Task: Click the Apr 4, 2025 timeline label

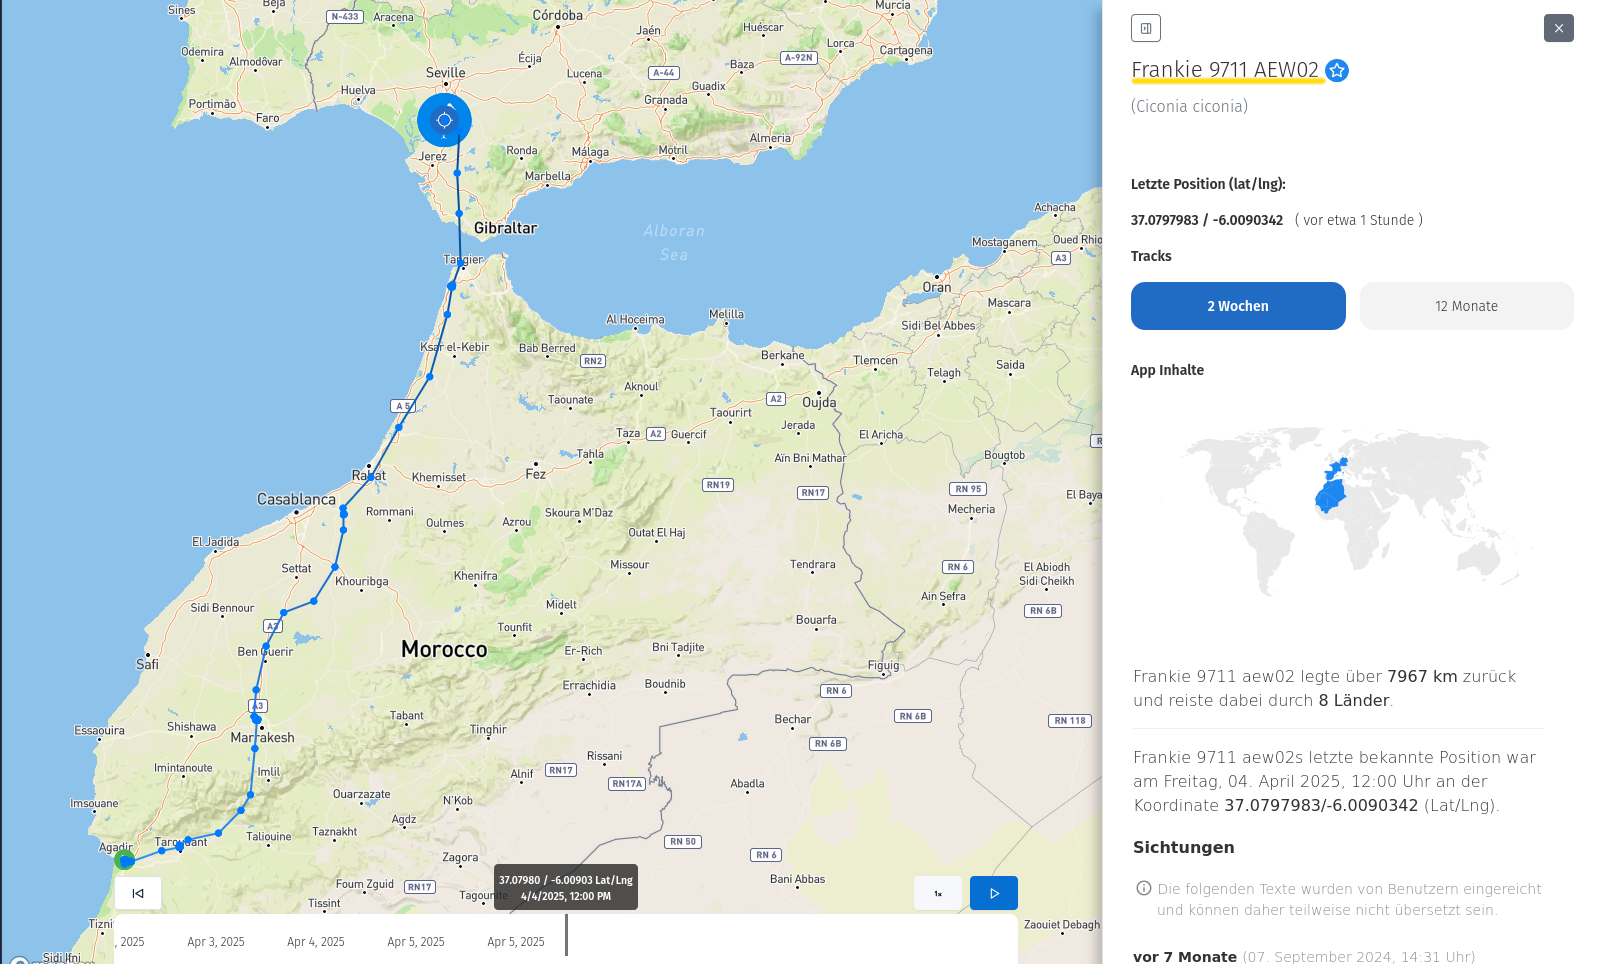Action: pyautogui.click(x=316, y=942)
